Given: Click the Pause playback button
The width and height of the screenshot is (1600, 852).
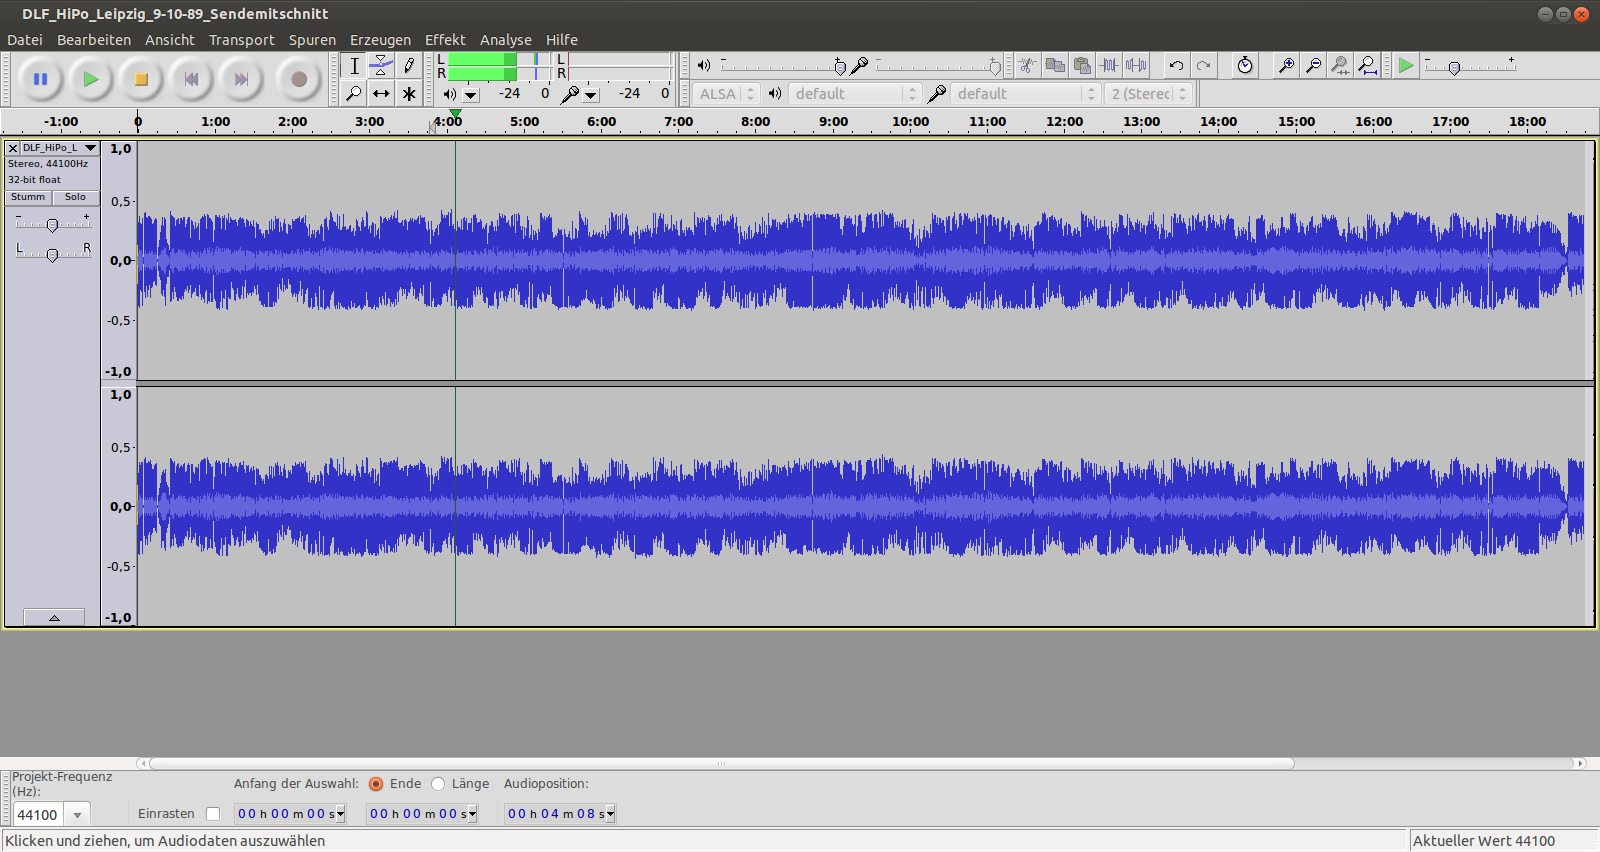Looking at the screenshot, I should click(40, 79).
